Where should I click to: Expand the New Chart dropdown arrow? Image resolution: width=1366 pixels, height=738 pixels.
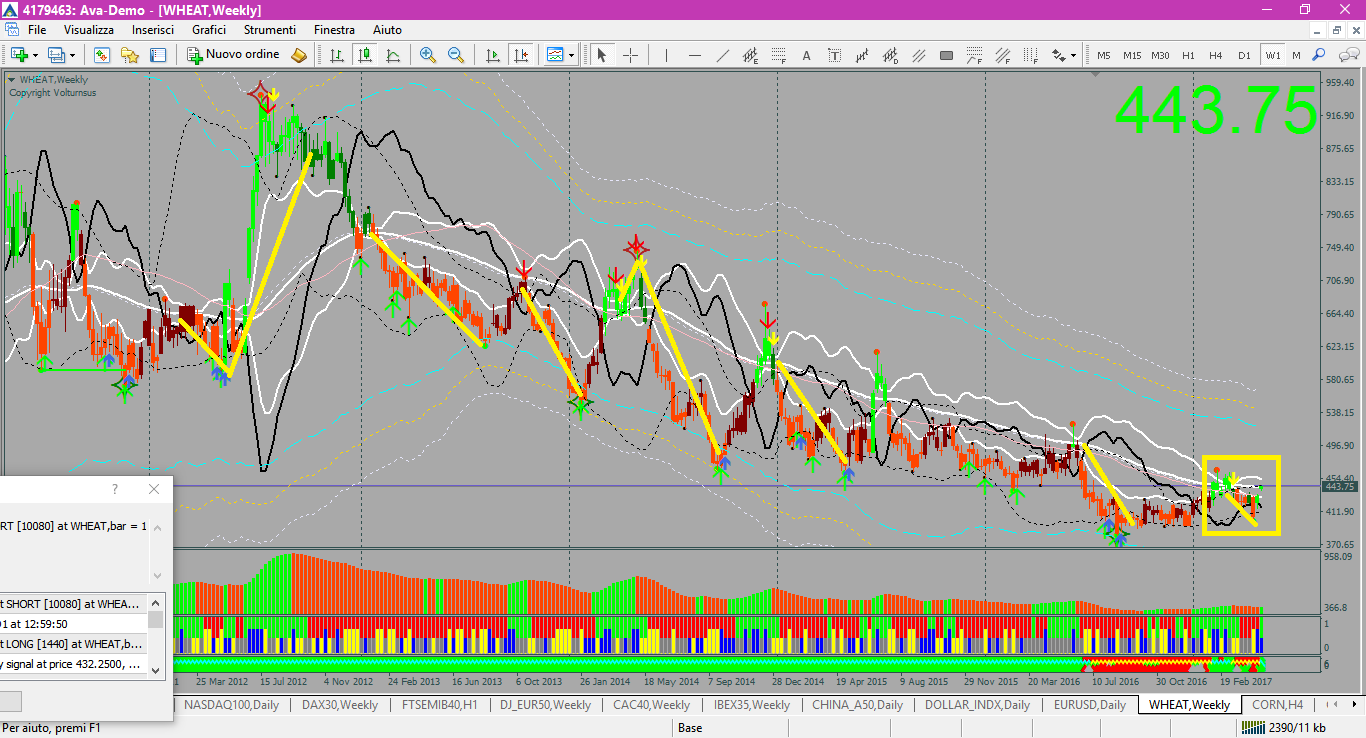pos(35,55)
